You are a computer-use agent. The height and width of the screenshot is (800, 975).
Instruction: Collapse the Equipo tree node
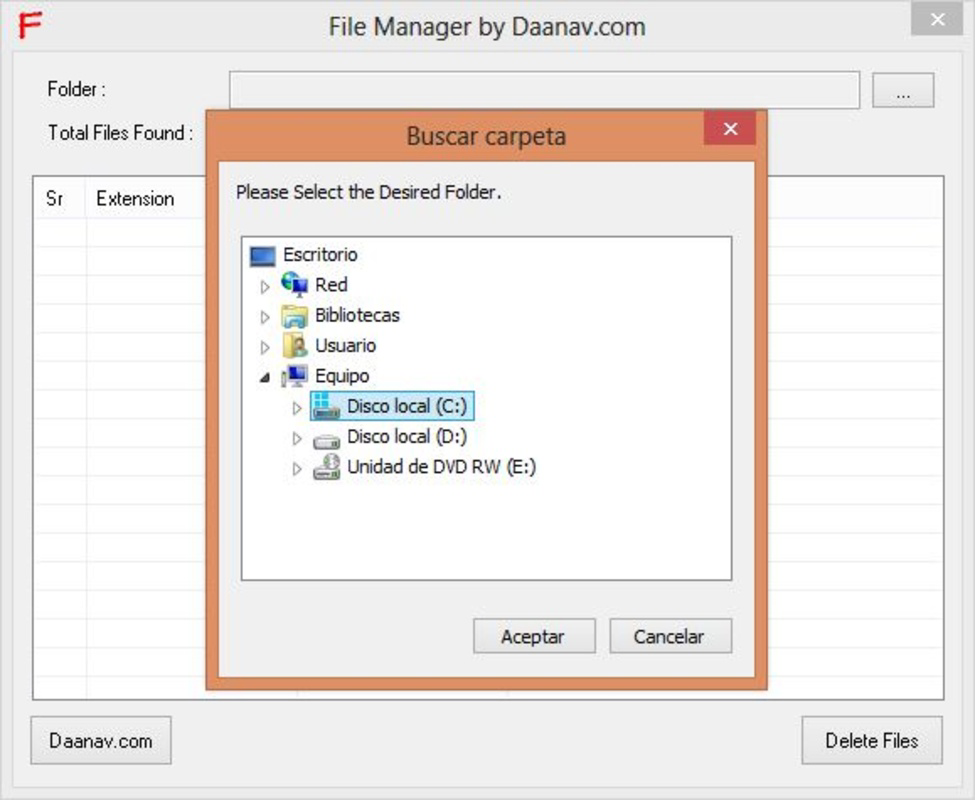(265, 377)
